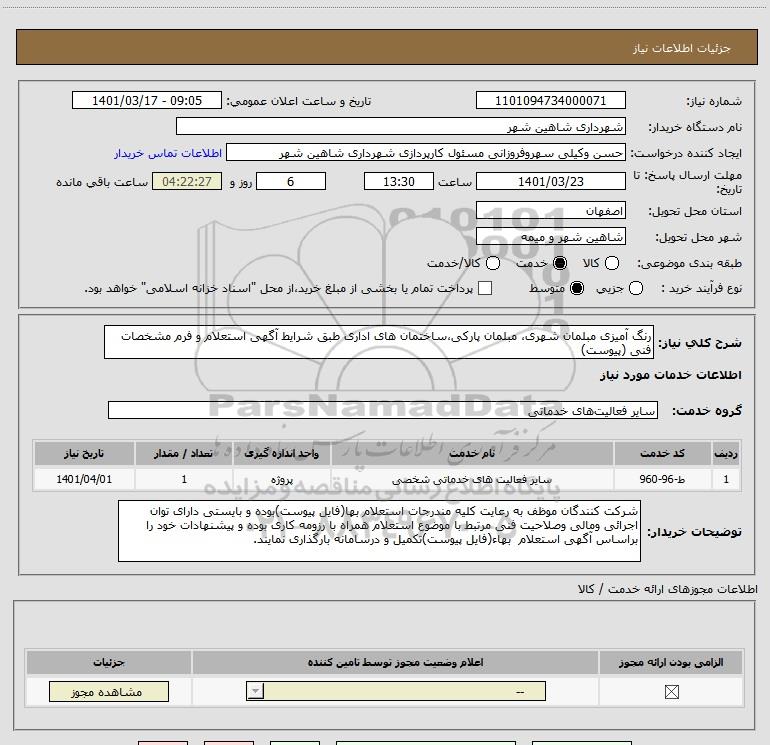Click the اطلاعات مجوزهای ارائه خدمت / کالا heading
Image resolution: width=770 pixels, height=745 pixels.
668,589
